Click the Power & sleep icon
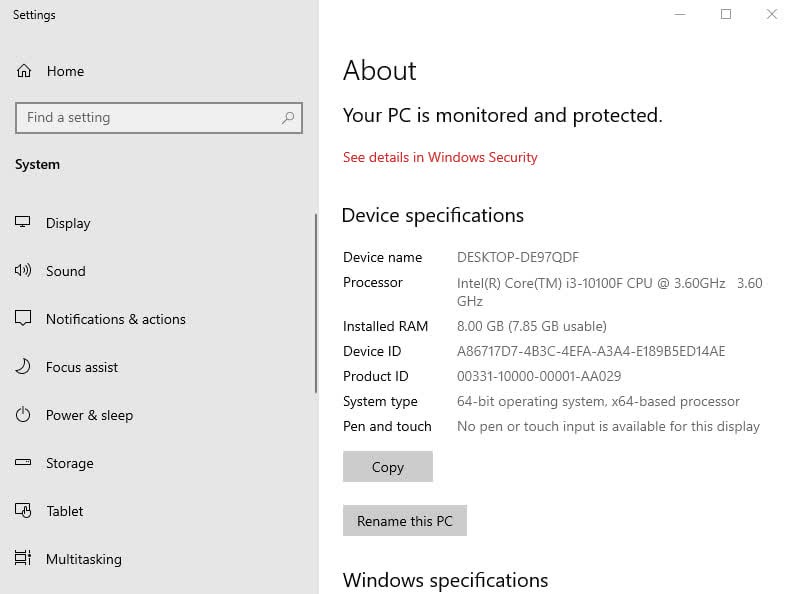Viewport: 795px width, 594px height. coord(23,415)
